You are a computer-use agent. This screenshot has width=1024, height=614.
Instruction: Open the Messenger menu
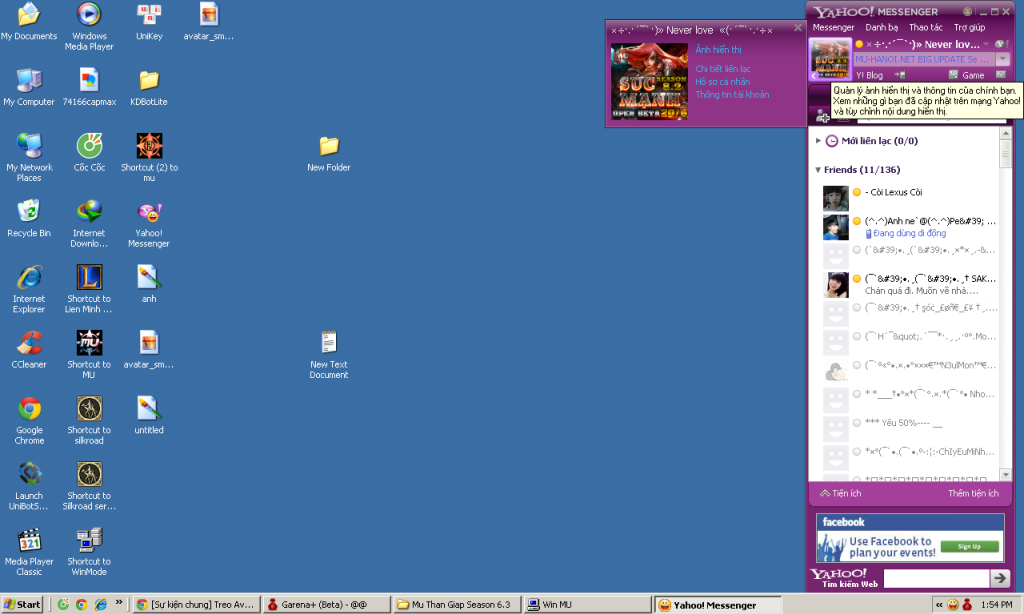point(833,27)
